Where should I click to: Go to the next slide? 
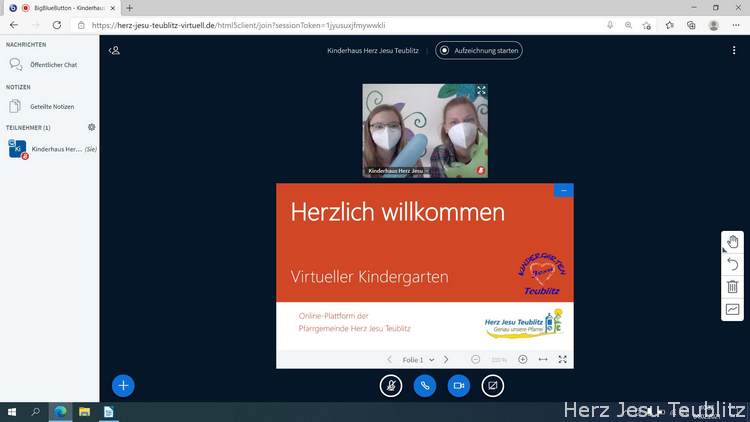pyautogui.click(x=446, y=359)
